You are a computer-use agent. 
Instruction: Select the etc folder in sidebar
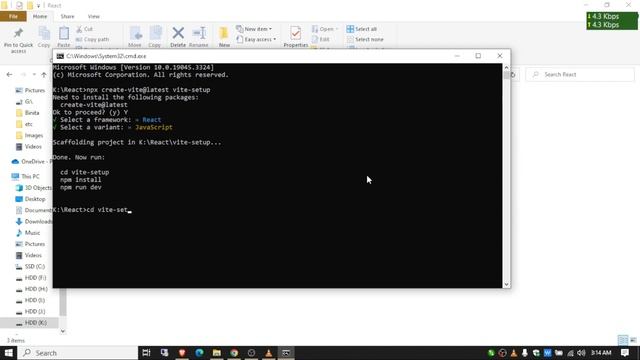coord(24,124)
